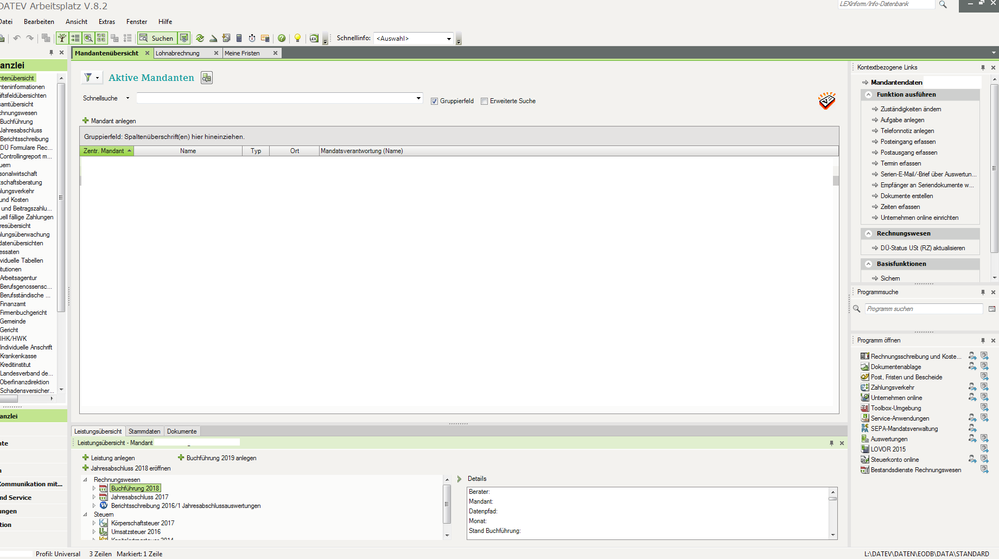Click the Dokumentenablage program icon
Viewport: 999px width, 559px height.
[865, 367]
